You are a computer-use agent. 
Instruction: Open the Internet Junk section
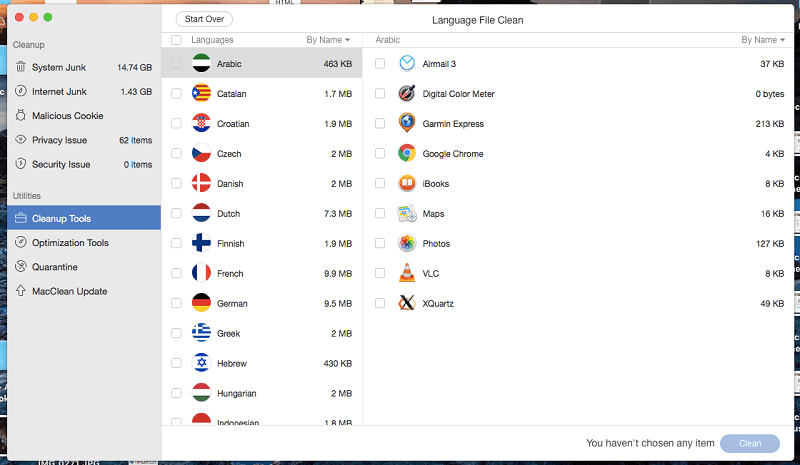click(x=84, y=91)
